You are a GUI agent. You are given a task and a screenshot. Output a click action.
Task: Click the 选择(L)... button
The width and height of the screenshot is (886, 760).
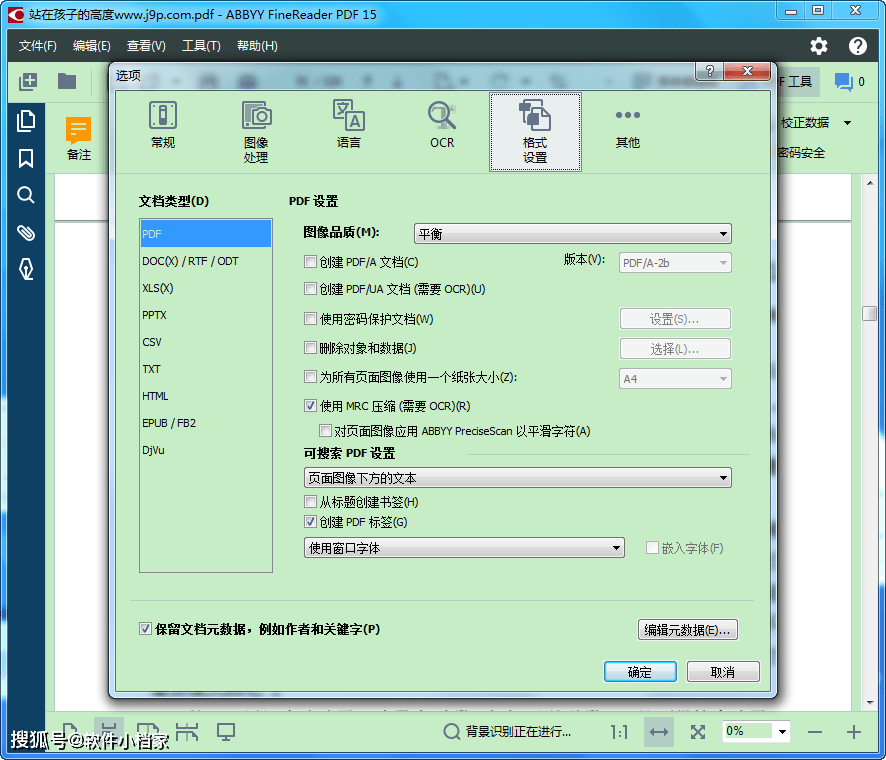(675, 349)
